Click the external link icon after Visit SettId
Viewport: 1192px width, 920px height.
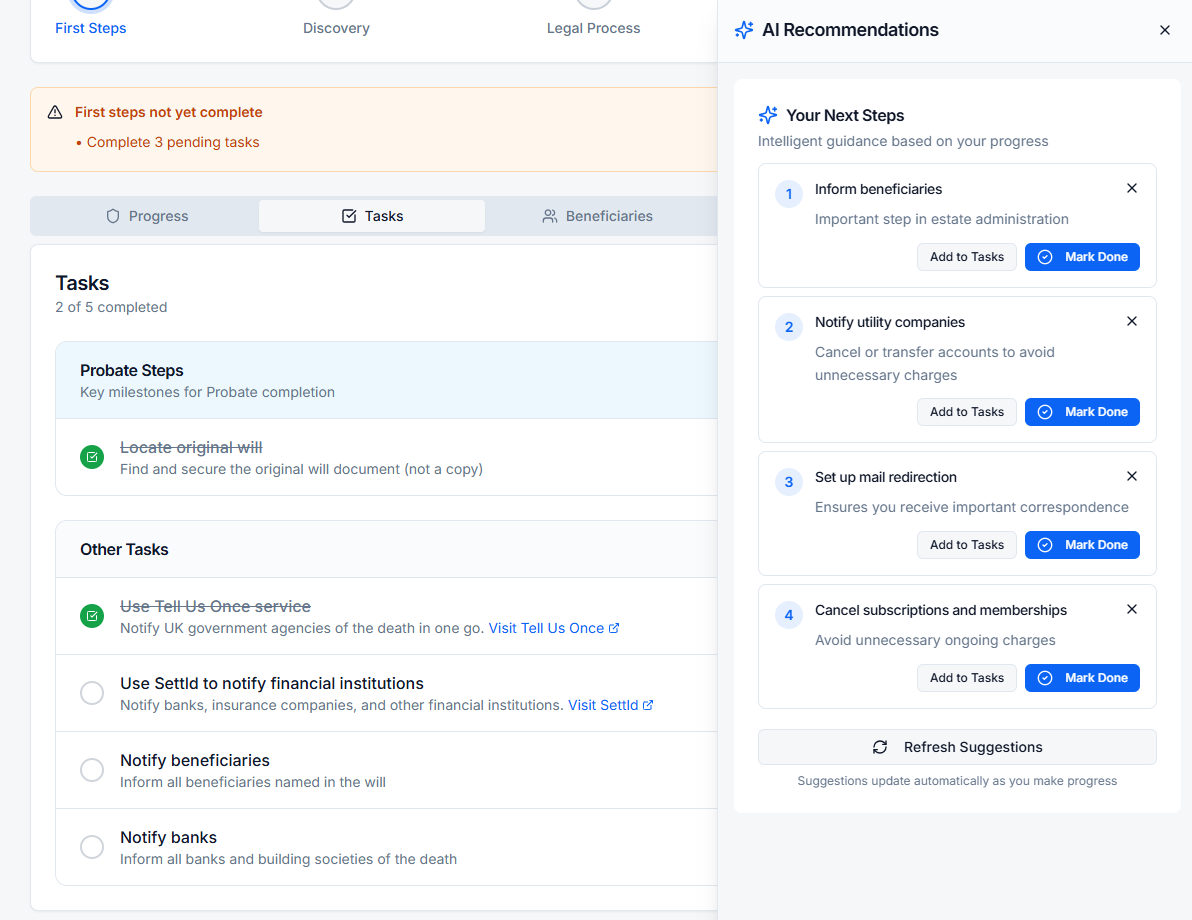tap(650, 704)
